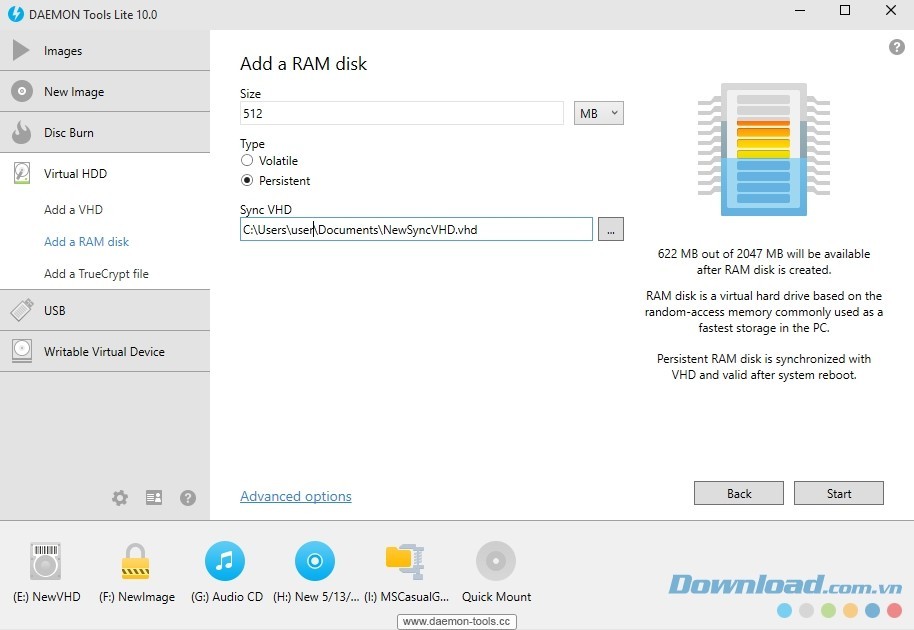This screenshot has width=914, height=630.
Task: Open the MB size unit dropdown
Action: click(599, 114)
